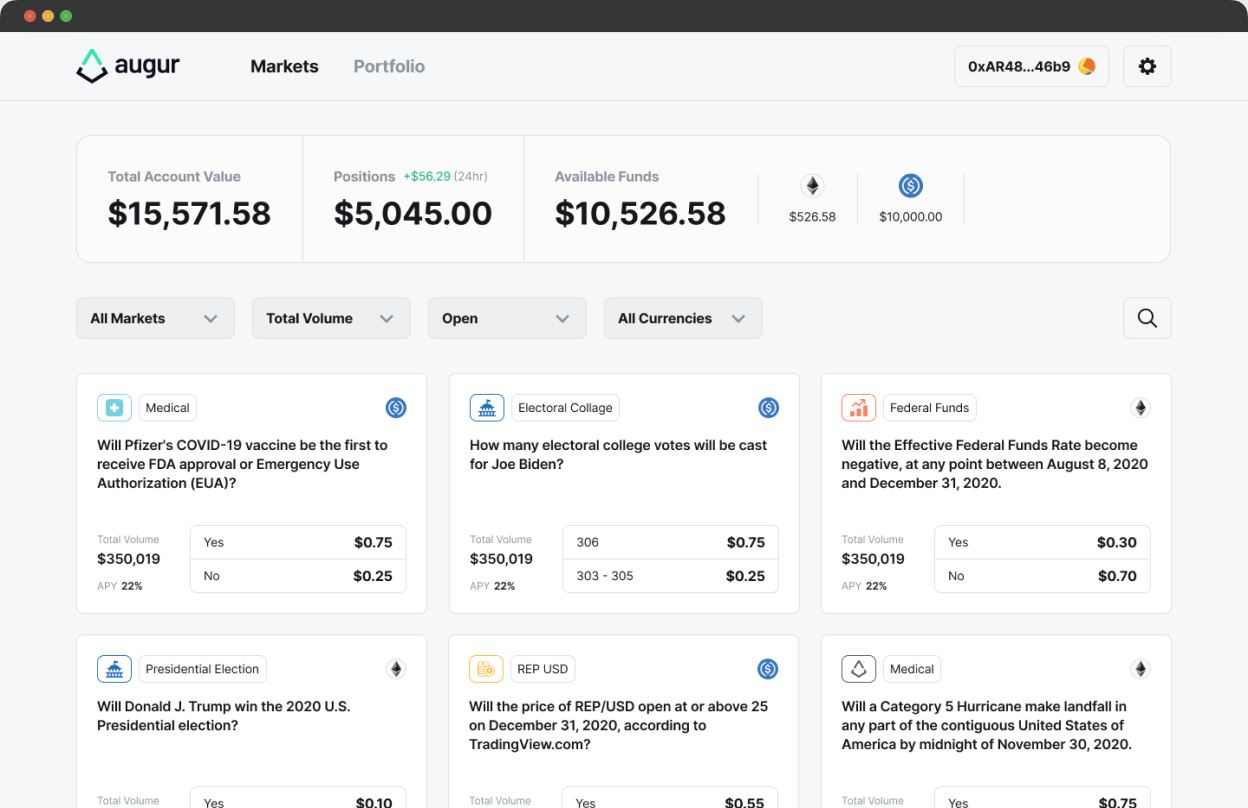Click the Medical tag on Pfizer card
This screenshot has height=808, width=1248.
pos(167,408)
